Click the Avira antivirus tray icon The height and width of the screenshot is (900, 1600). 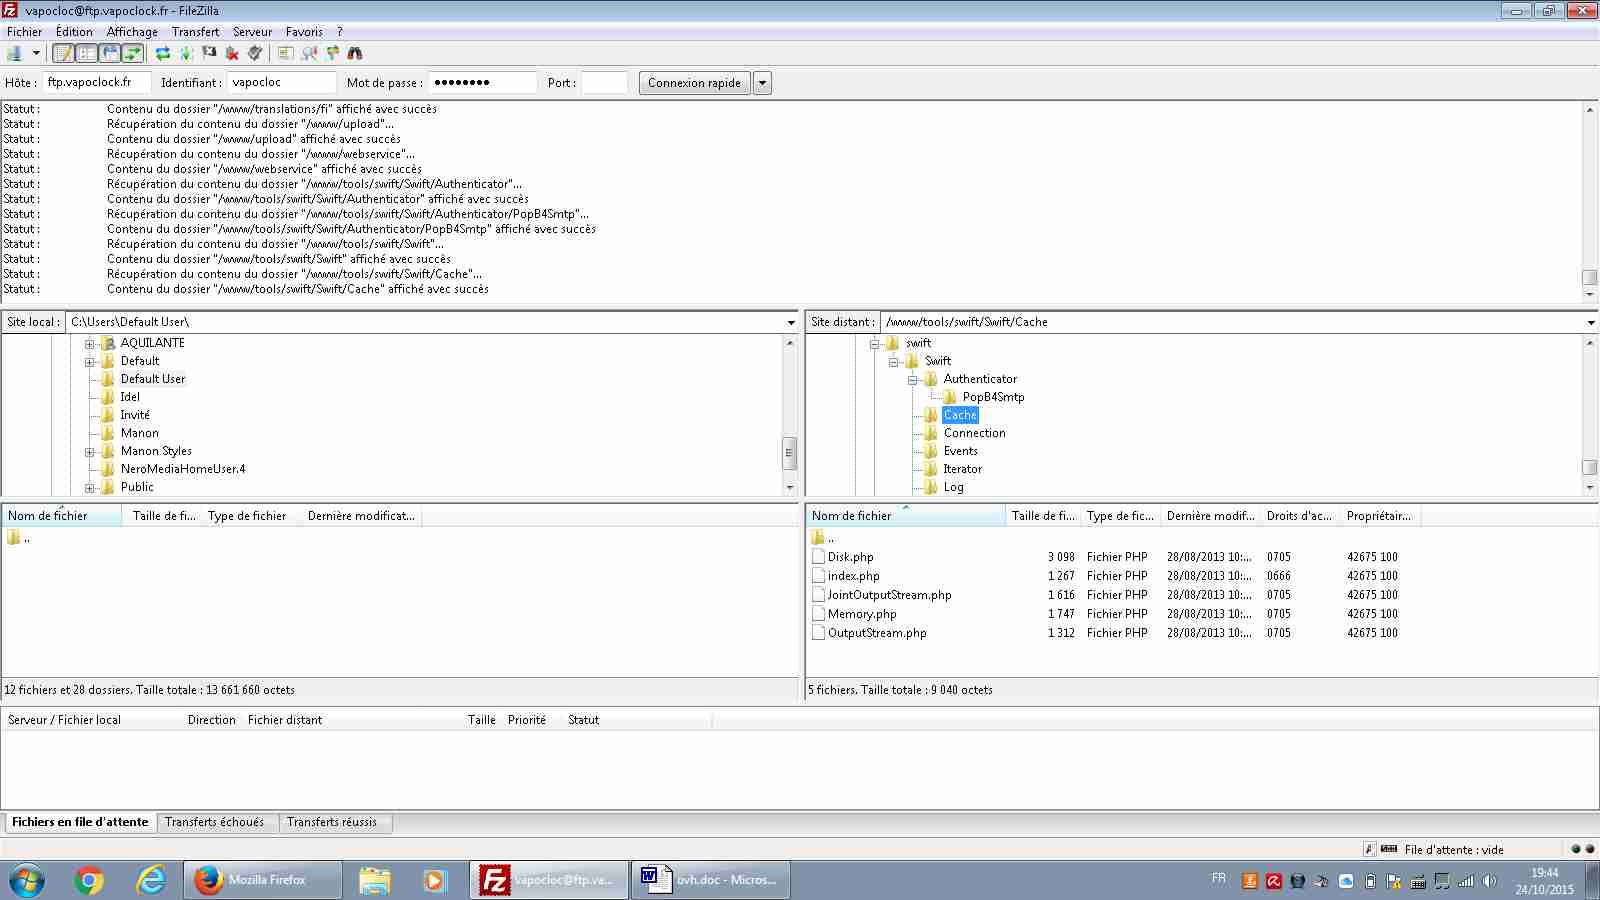(x=1274, y=881)
